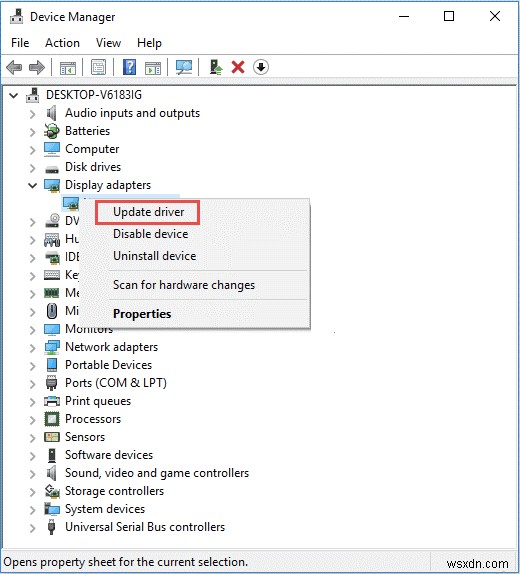Click the Show/Hide console tree icon
The image size is (520, 574).
[x=68, y=68]
